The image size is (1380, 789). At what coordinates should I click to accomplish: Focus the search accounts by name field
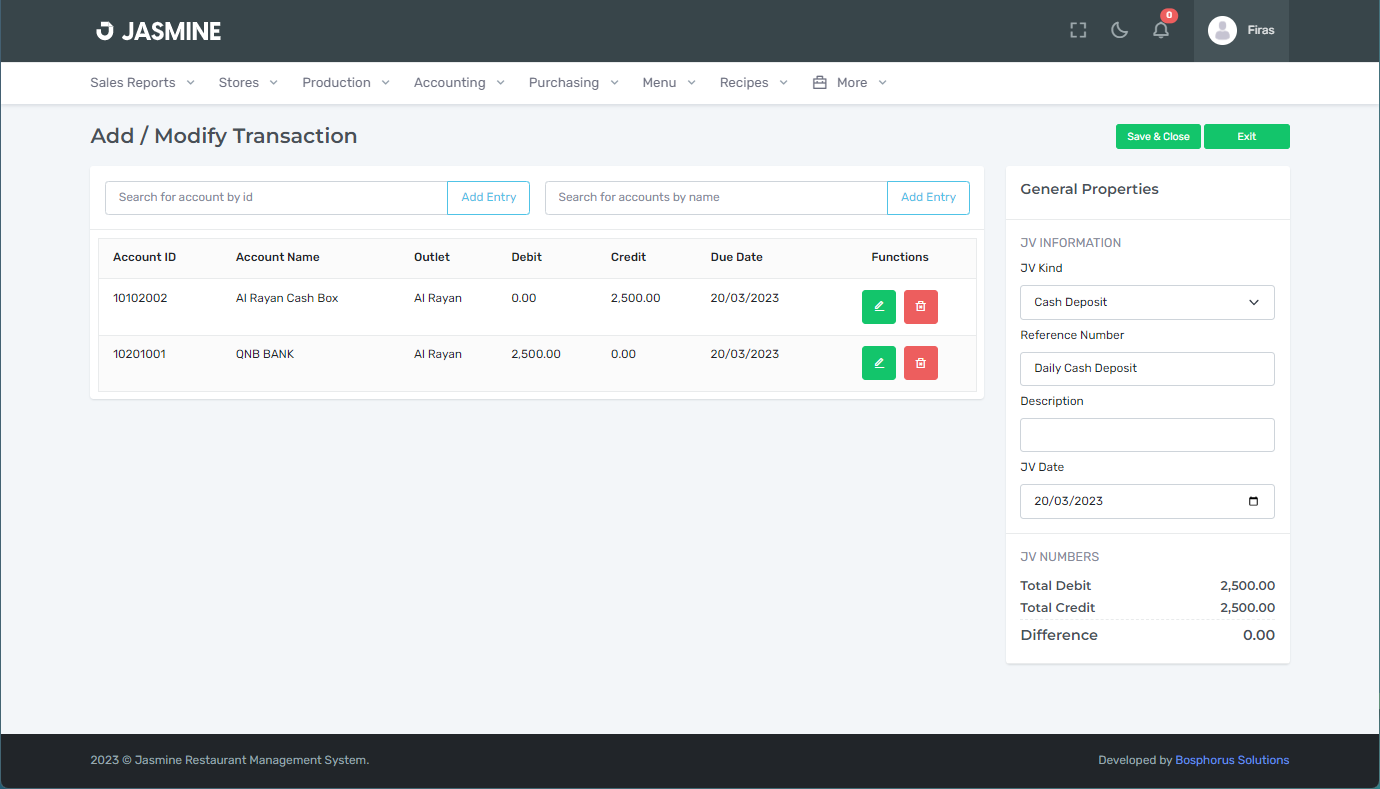tap(715, 198)
